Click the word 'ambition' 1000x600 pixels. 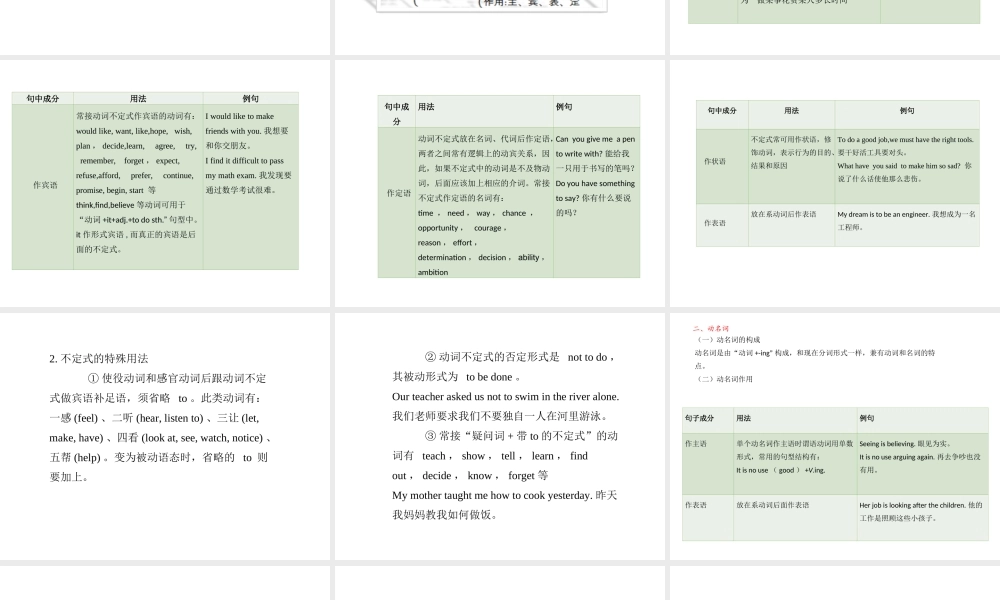tap(433, 272)
